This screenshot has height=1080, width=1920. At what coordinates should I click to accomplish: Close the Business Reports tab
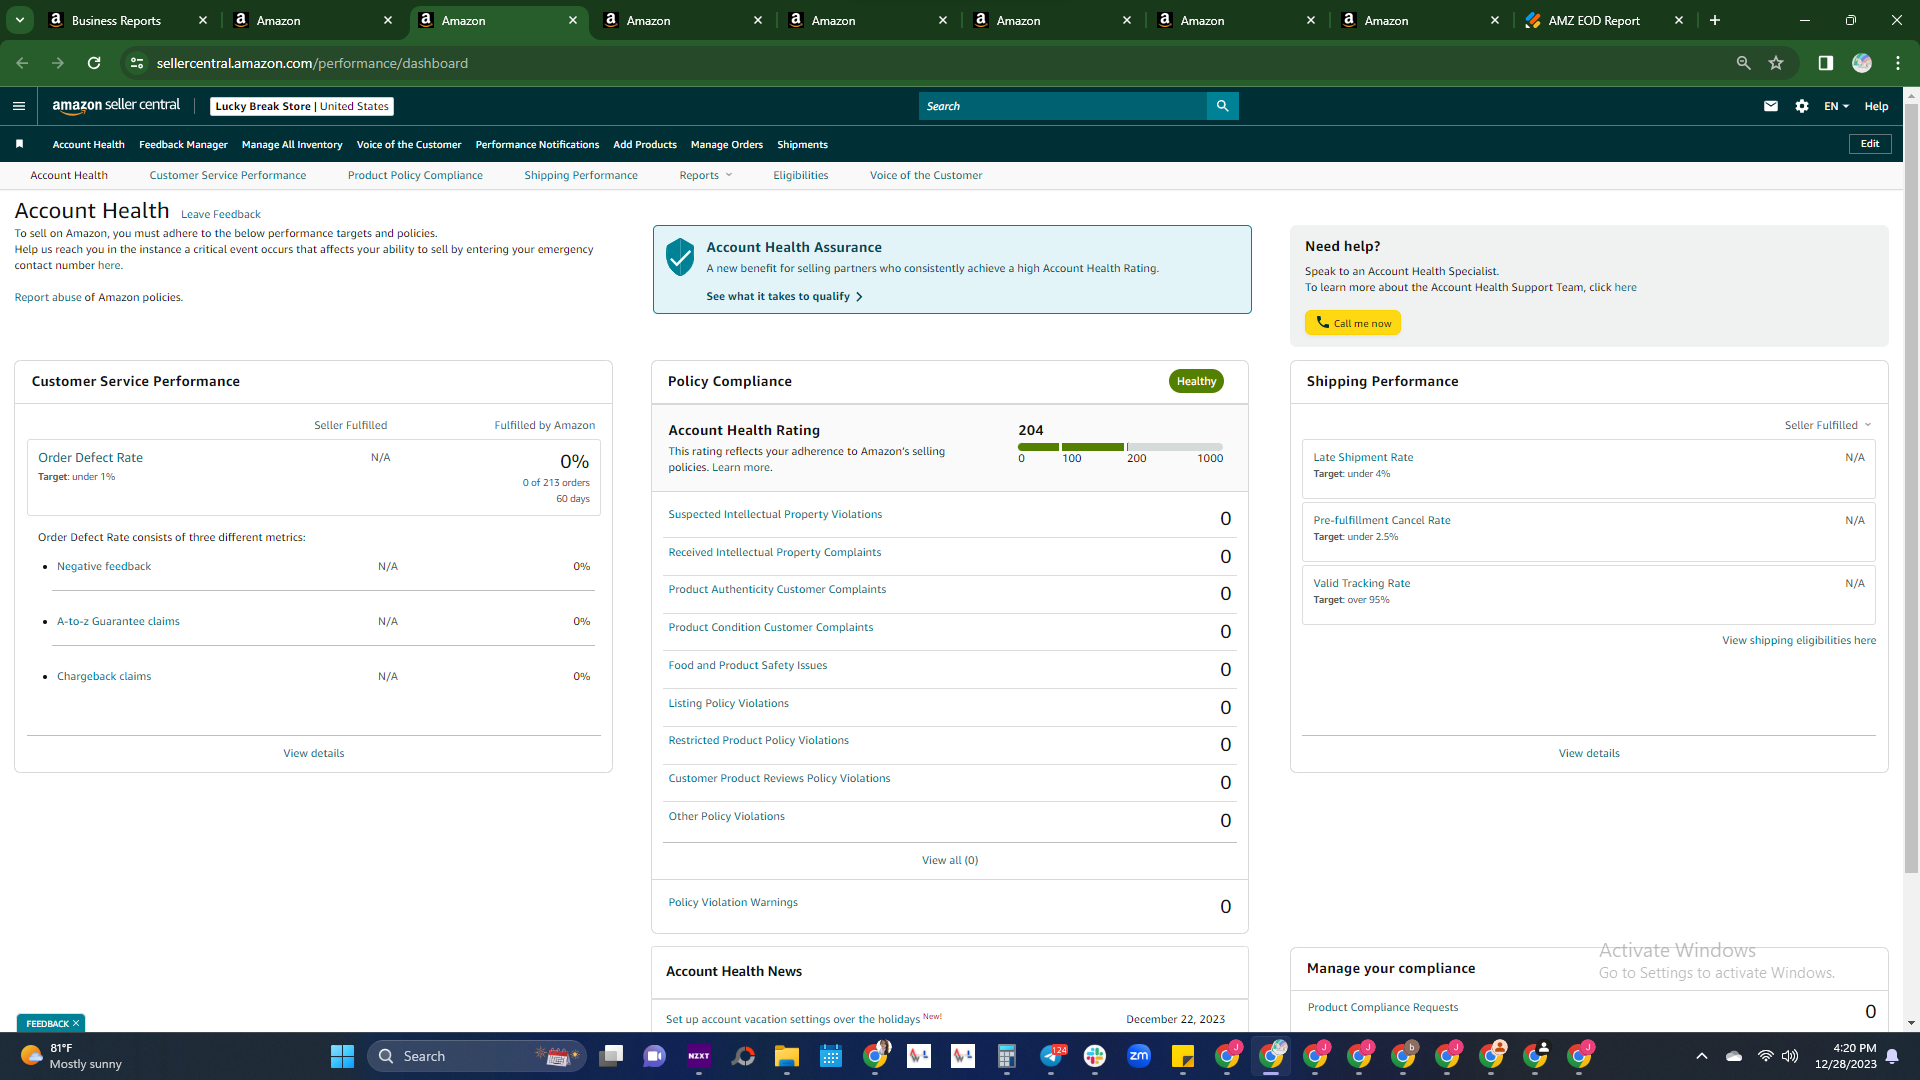pyautogui.click(x=203, y=20)
